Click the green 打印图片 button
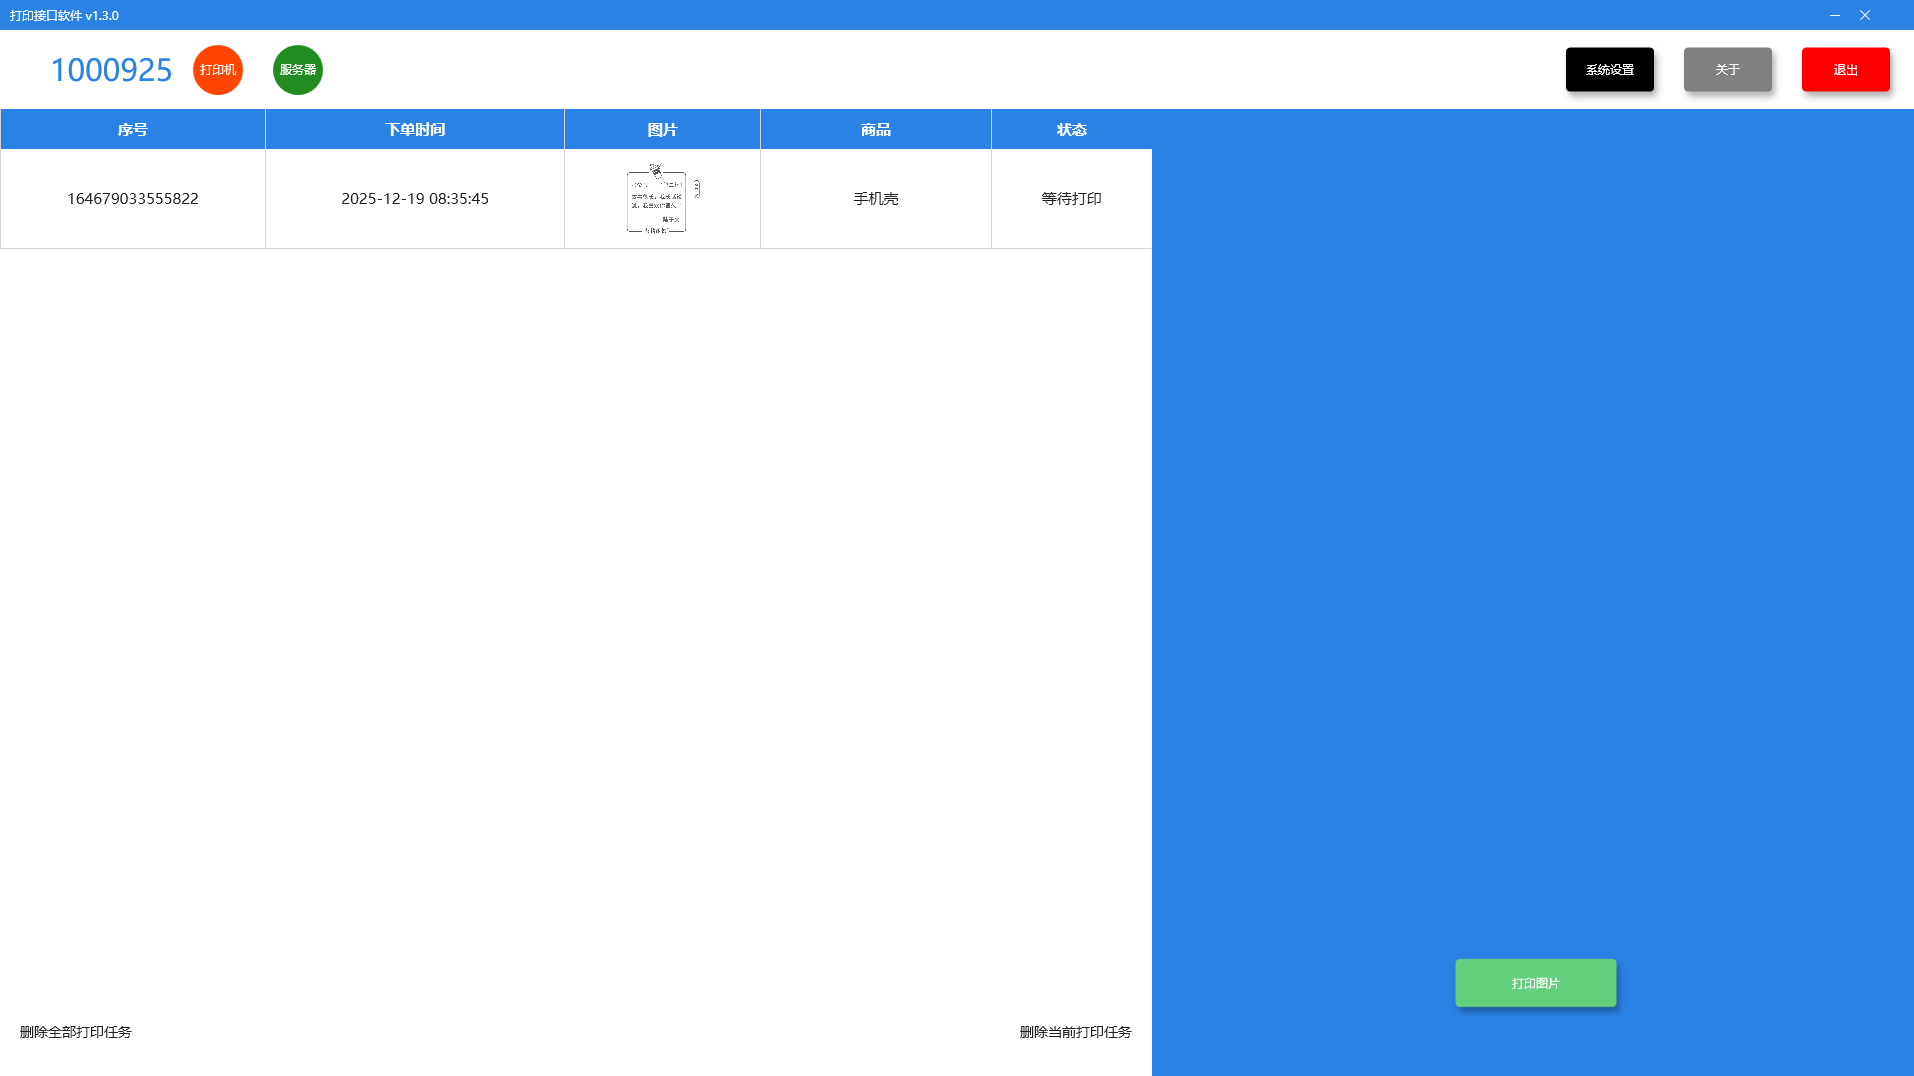Screen dimensions: 1914x1076 coord(1535,983)
